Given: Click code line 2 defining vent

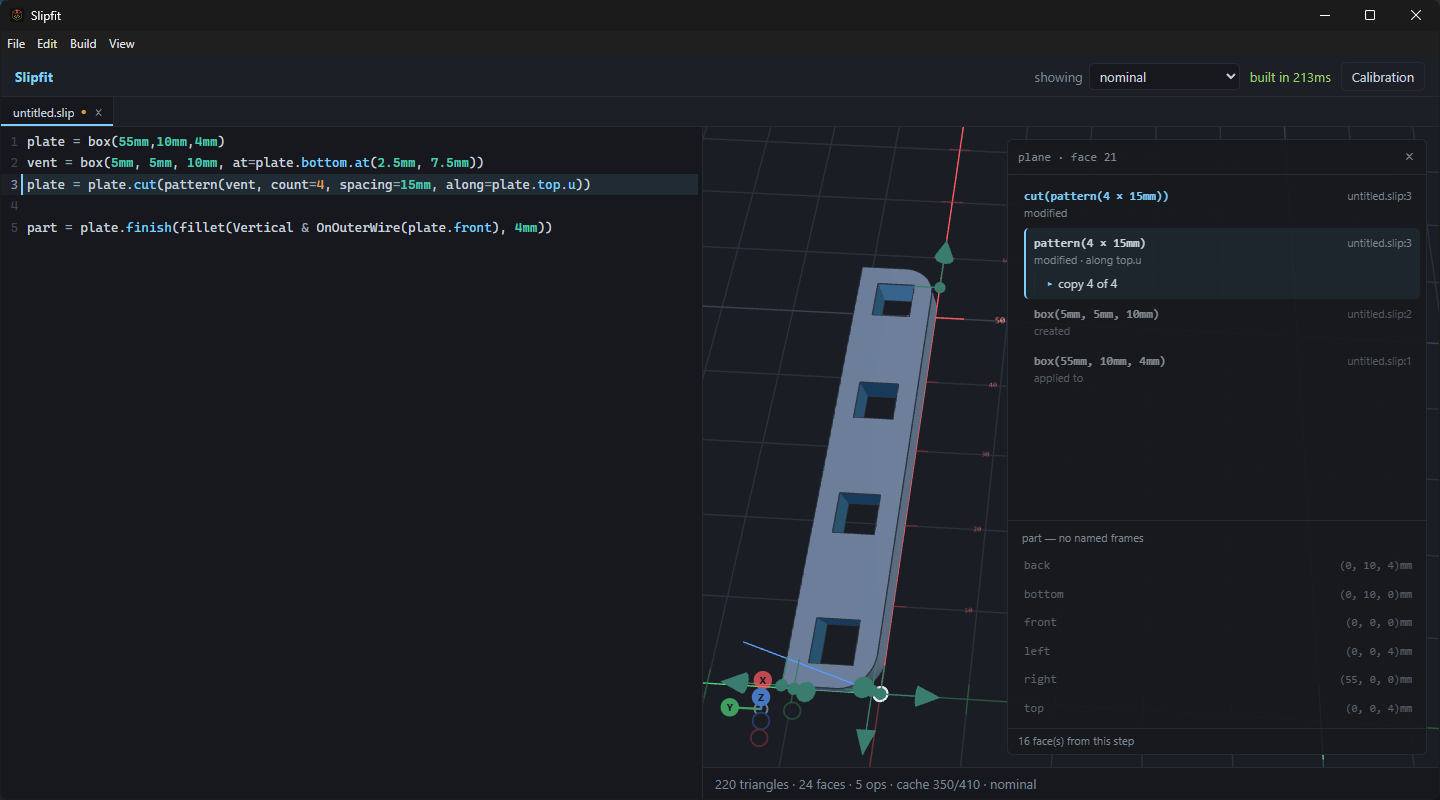Looking at the screenshot, I should tap(256, 162).
